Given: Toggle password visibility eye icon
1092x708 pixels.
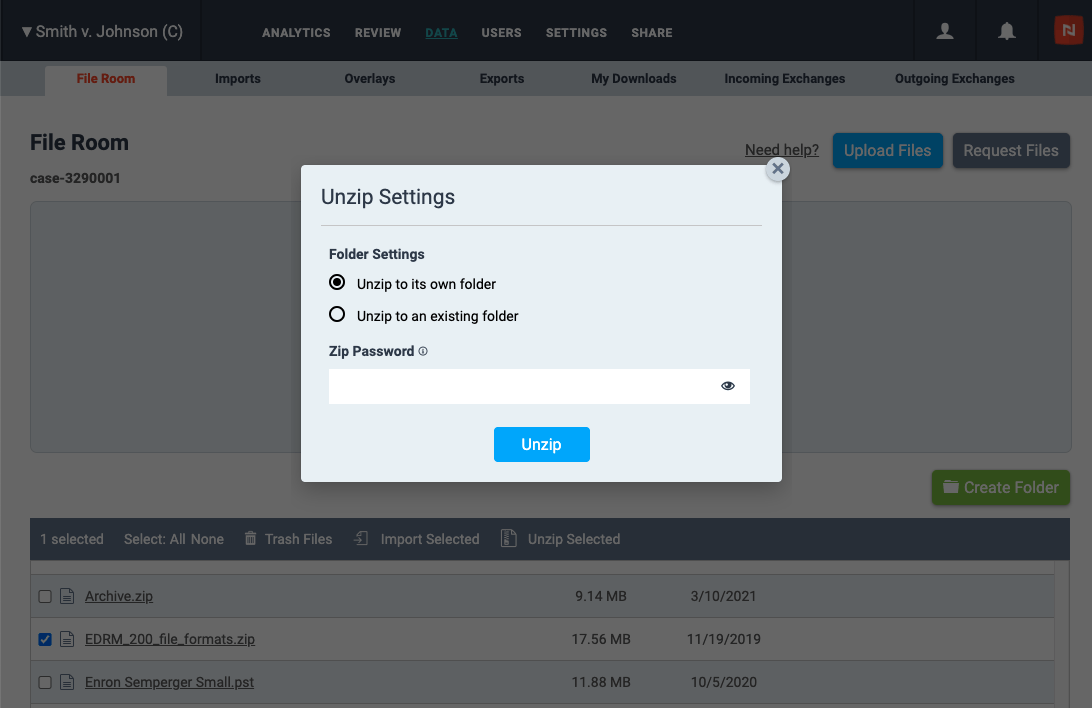Looking at the screenshot, I should [x=728, y=386].
